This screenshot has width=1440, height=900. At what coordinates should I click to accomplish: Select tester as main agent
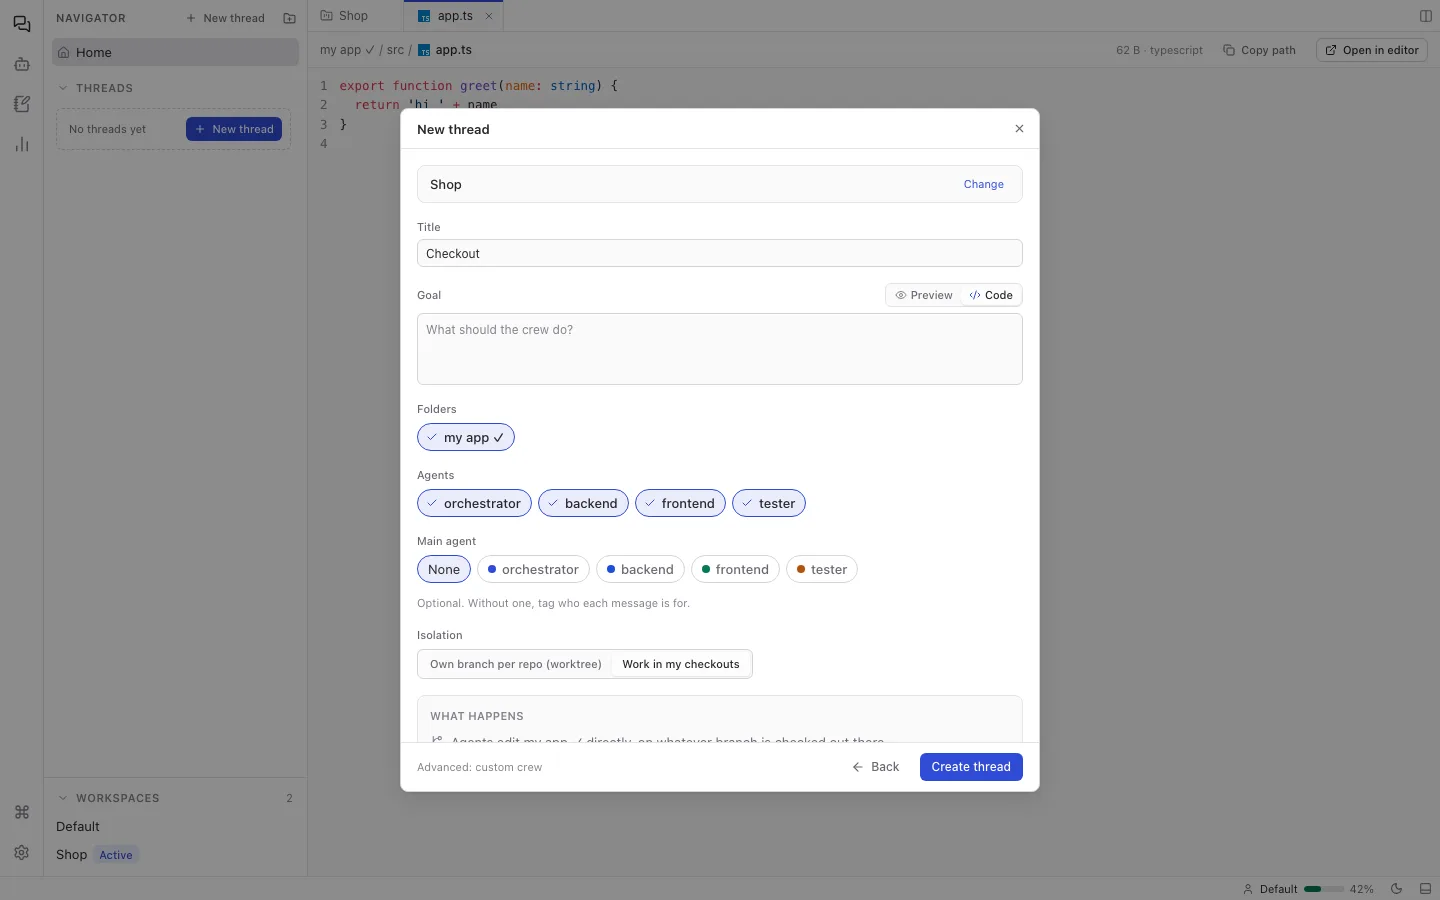pyautogui.click(x=822, y=569)
